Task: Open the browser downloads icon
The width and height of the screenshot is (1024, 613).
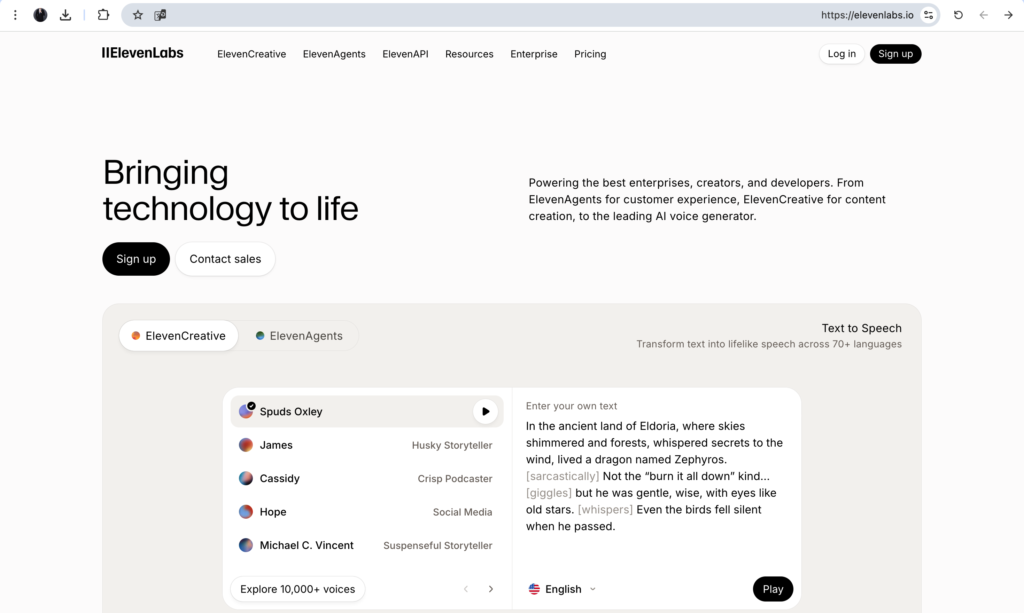Action: 66,15
